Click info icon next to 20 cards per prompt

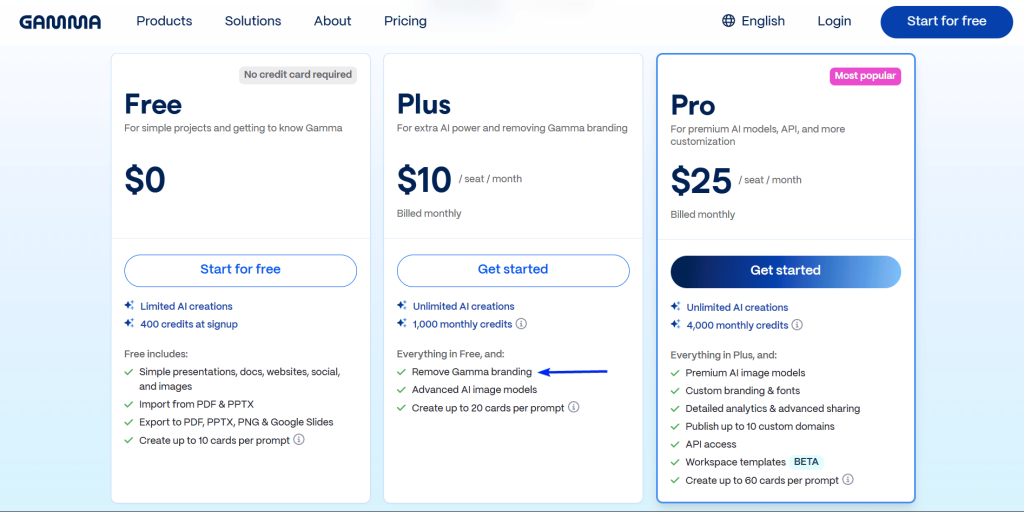click(x=574, y=408)
